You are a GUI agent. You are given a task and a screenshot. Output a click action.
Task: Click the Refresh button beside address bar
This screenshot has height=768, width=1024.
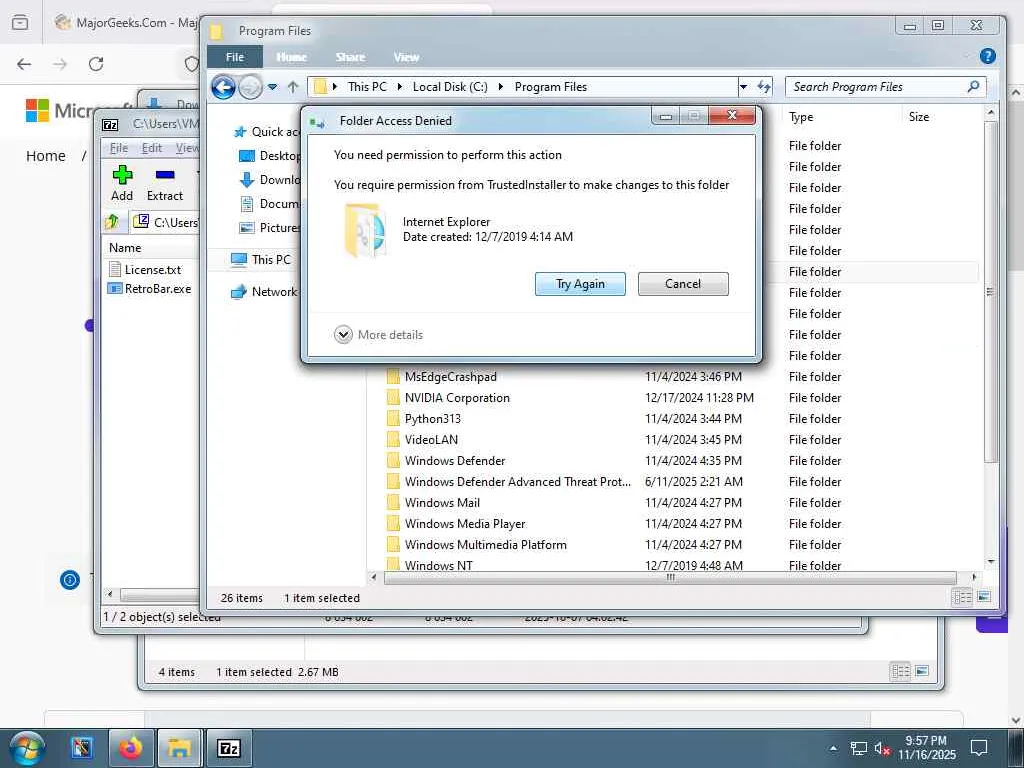pos(764,87)
